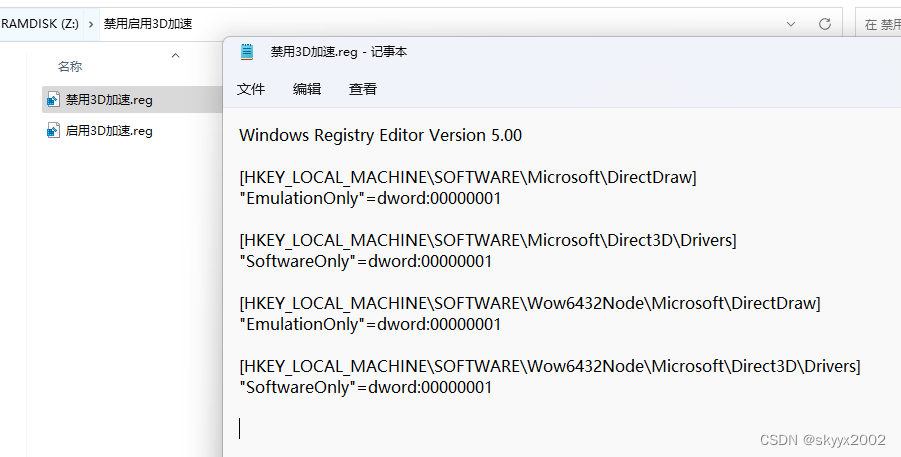Viewport: 901px width, 457px height.
Task: Open the 编辑 menu in Notepad
Action: (307, 89)
